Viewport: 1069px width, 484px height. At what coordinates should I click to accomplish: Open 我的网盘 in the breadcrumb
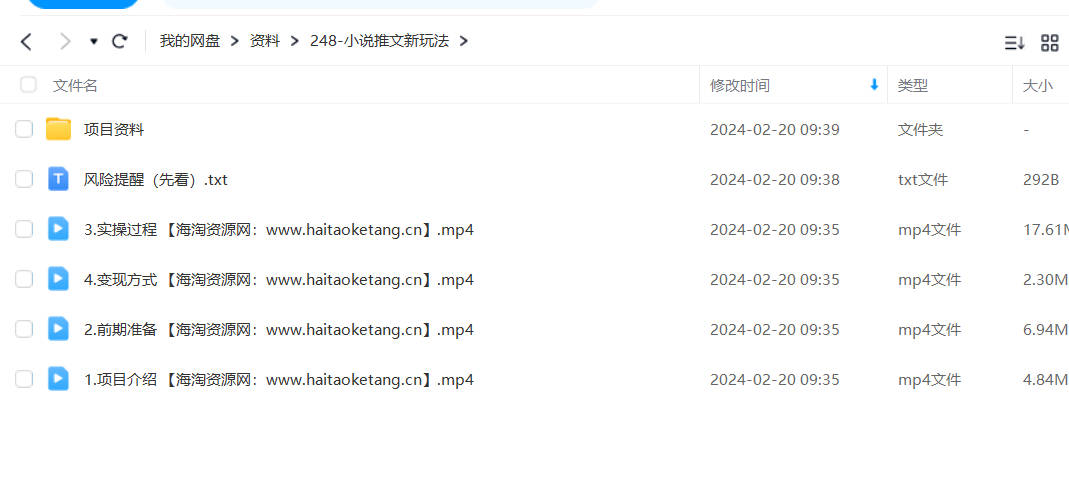pos(190,41)
